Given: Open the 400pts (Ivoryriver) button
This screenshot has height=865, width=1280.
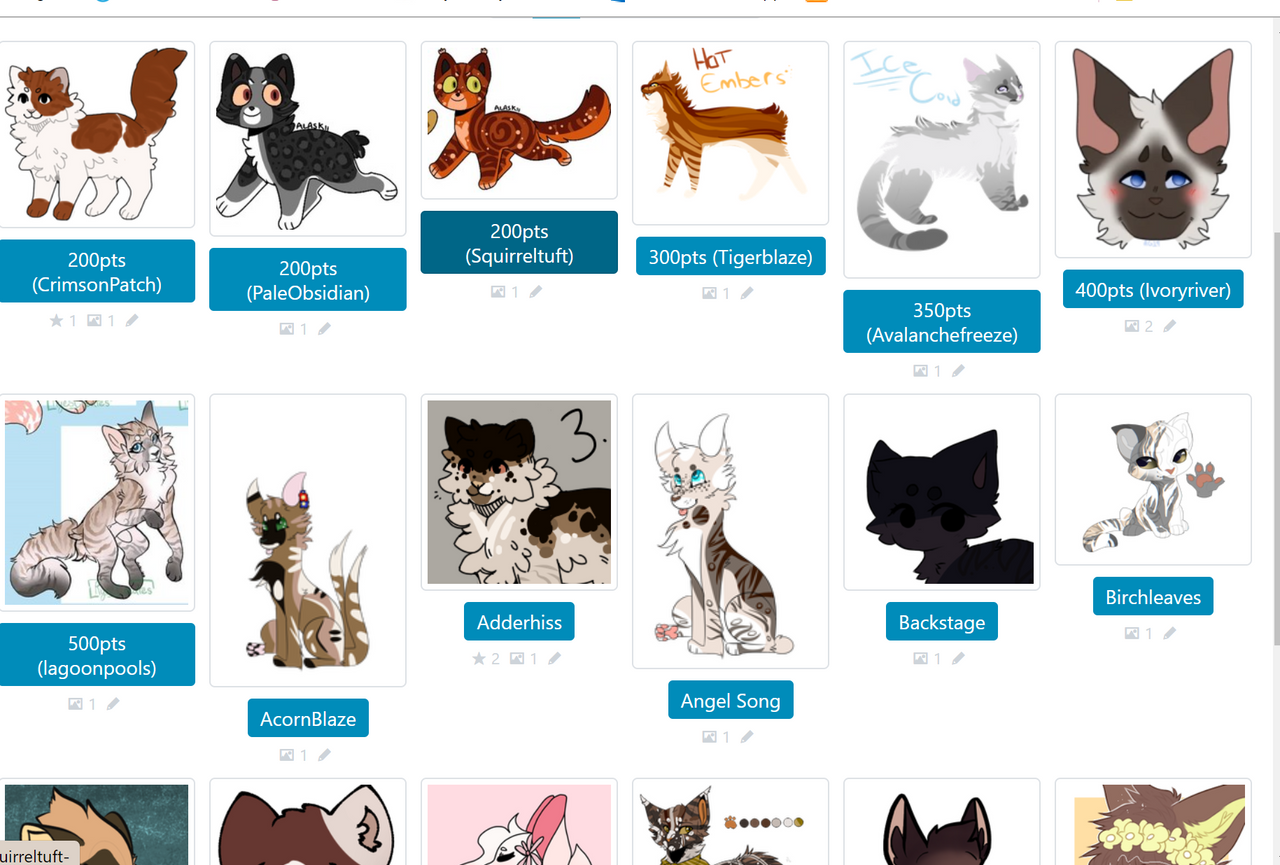Looking at the screenshot, I should coord(1153,289).
